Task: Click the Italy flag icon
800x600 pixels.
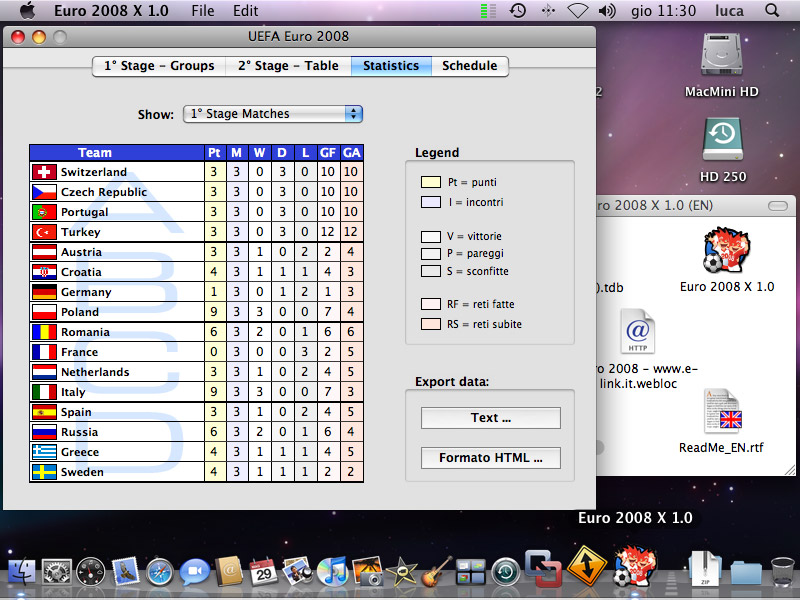Action: 44,392
